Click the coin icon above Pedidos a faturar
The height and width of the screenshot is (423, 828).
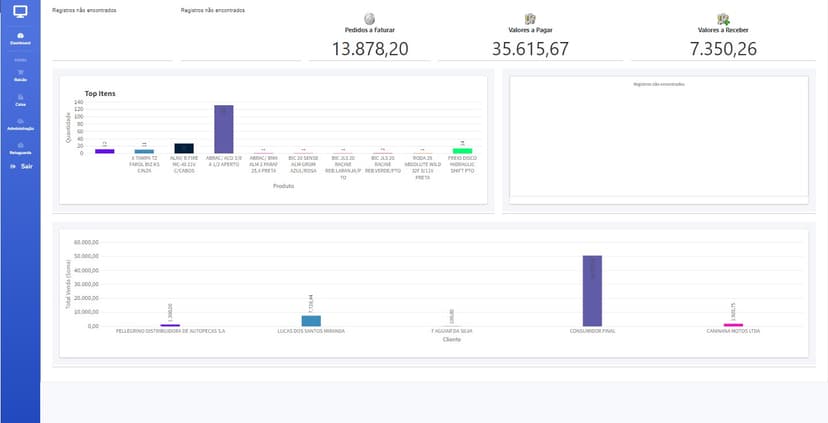tap(369, 19)
